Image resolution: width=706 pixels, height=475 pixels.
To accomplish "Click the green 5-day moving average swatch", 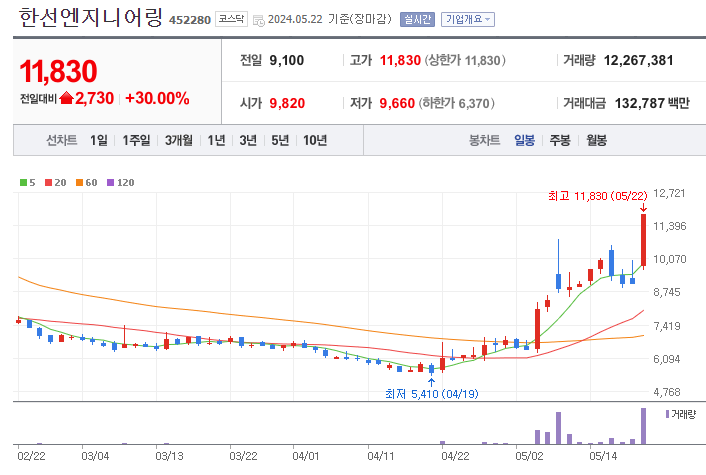I will 23,182.
